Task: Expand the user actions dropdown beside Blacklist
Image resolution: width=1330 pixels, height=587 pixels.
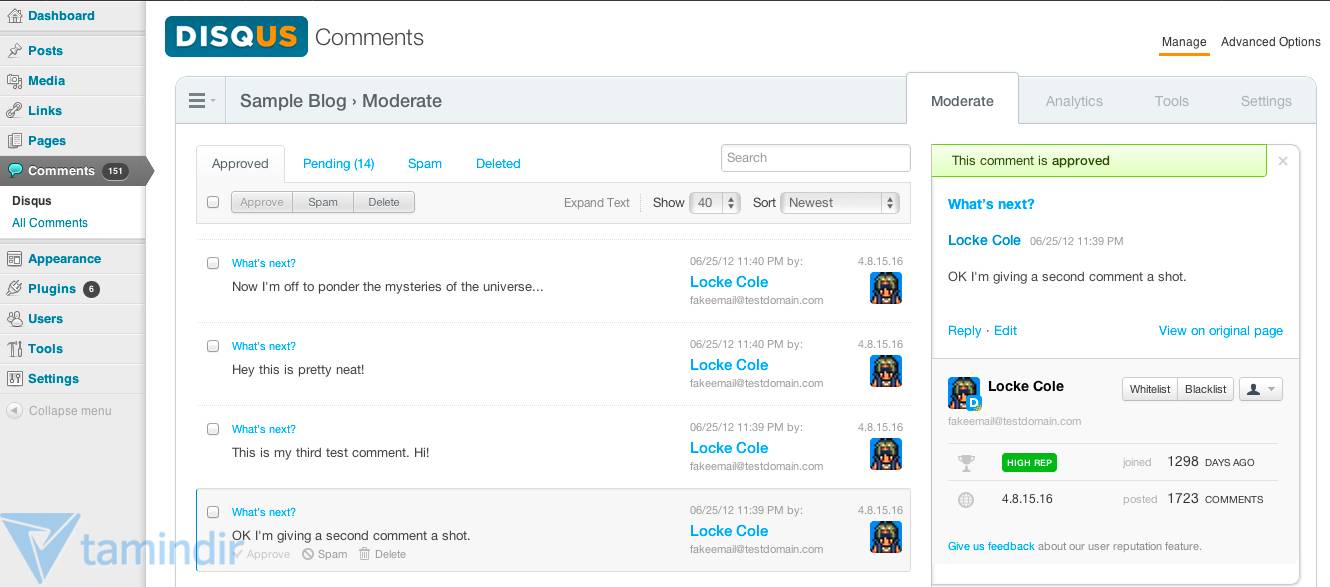Action: point(1261,389)
